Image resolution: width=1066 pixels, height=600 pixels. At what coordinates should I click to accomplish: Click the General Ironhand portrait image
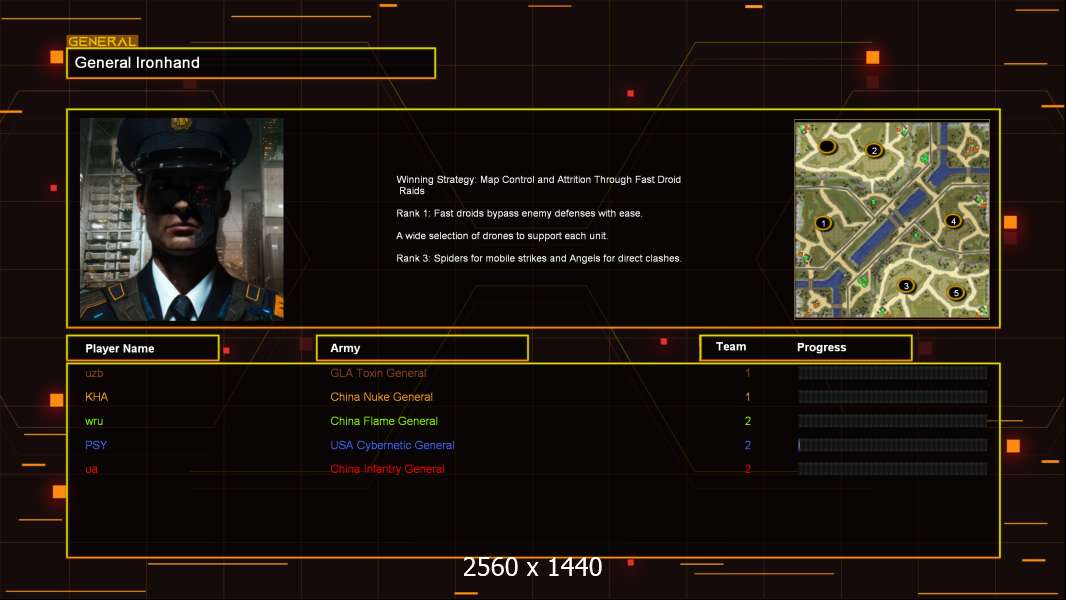[x=182, y=219]
